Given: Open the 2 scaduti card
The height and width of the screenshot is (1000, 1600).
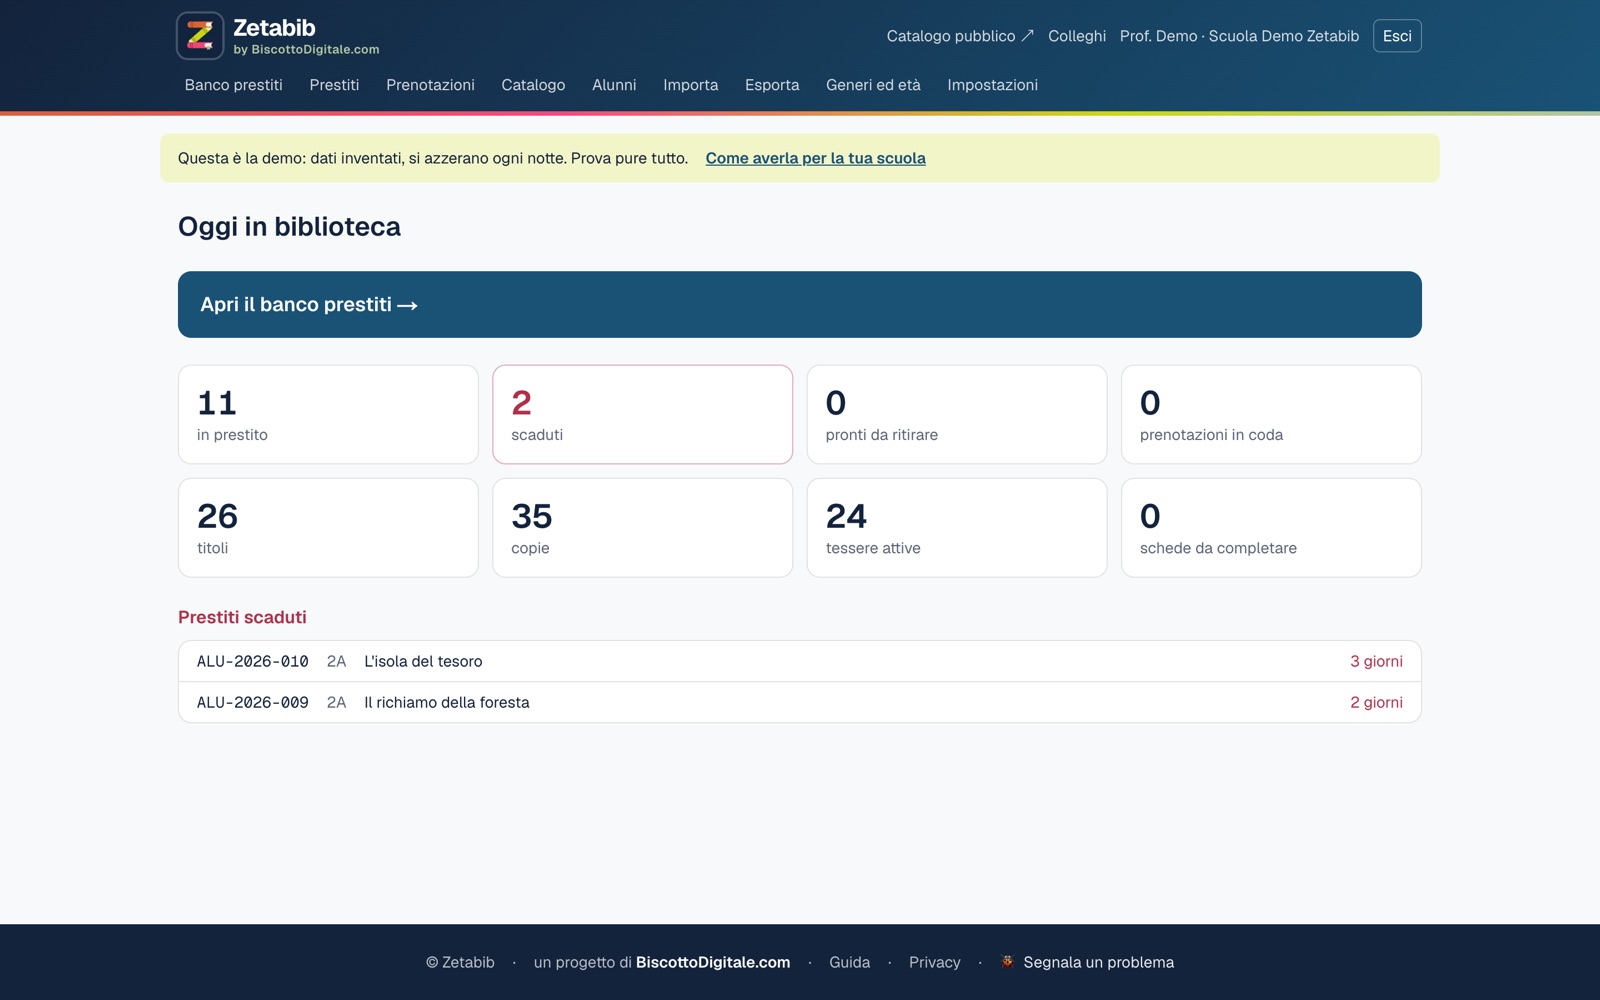Looking at the screenshot, I should [x=642, y=414].
